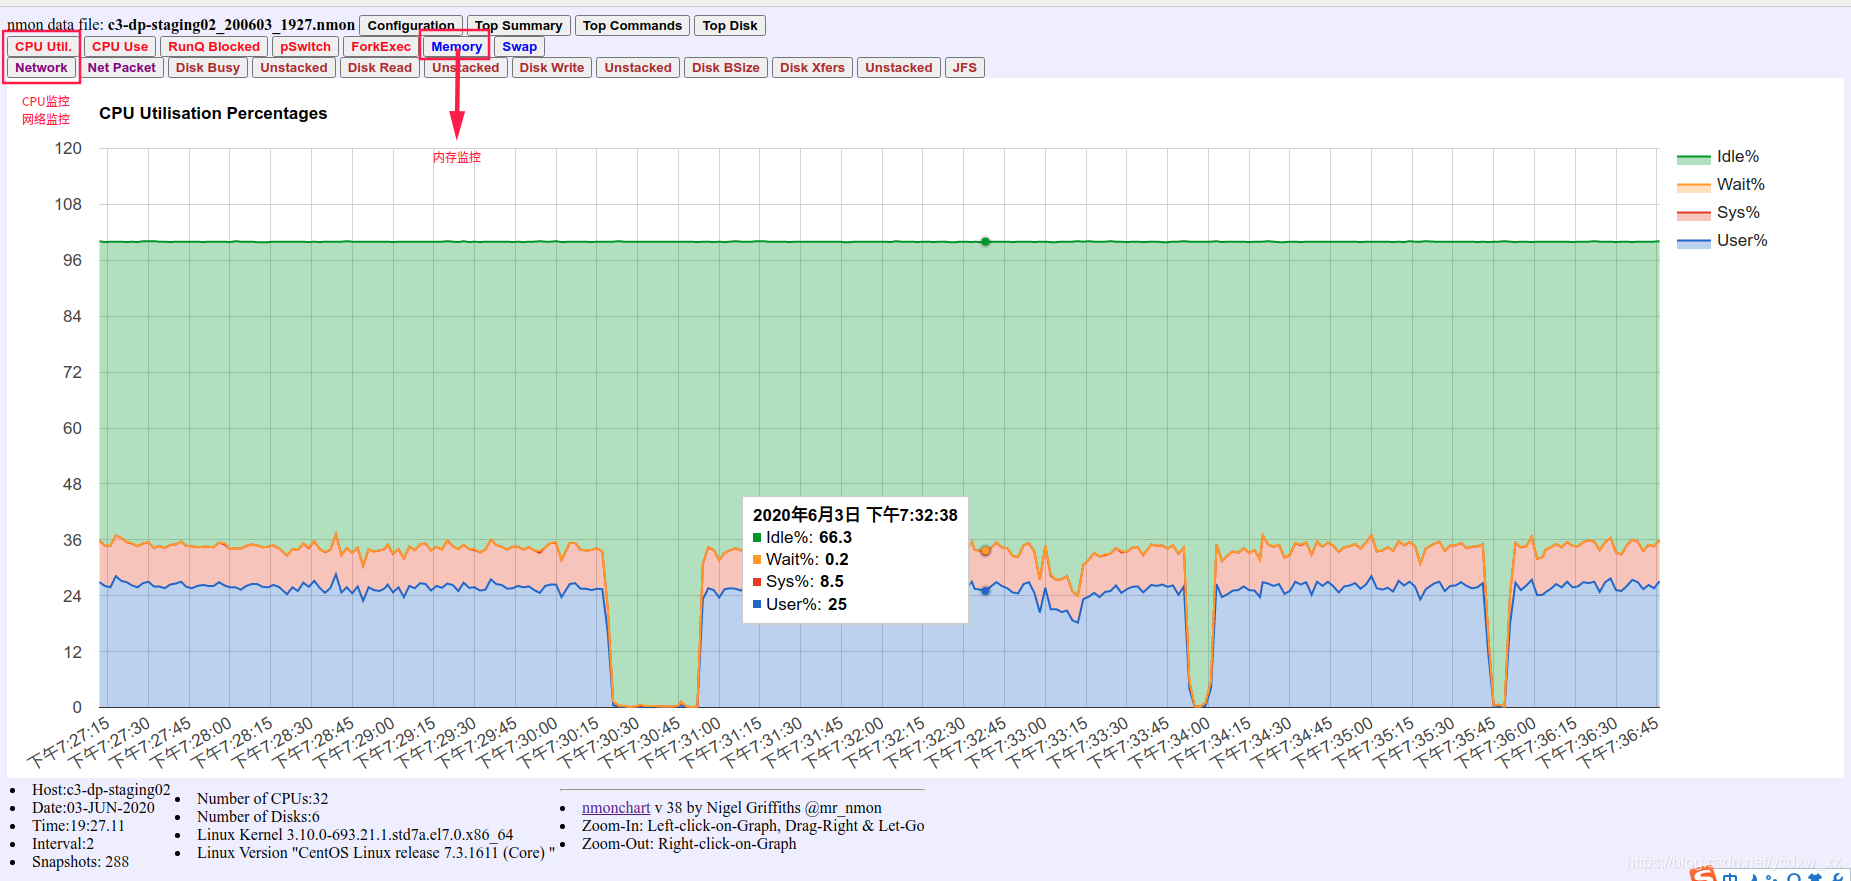Click the Number of Disks:6 entry
Viewport: 1851px width, 881px height.
click(258, 817)
